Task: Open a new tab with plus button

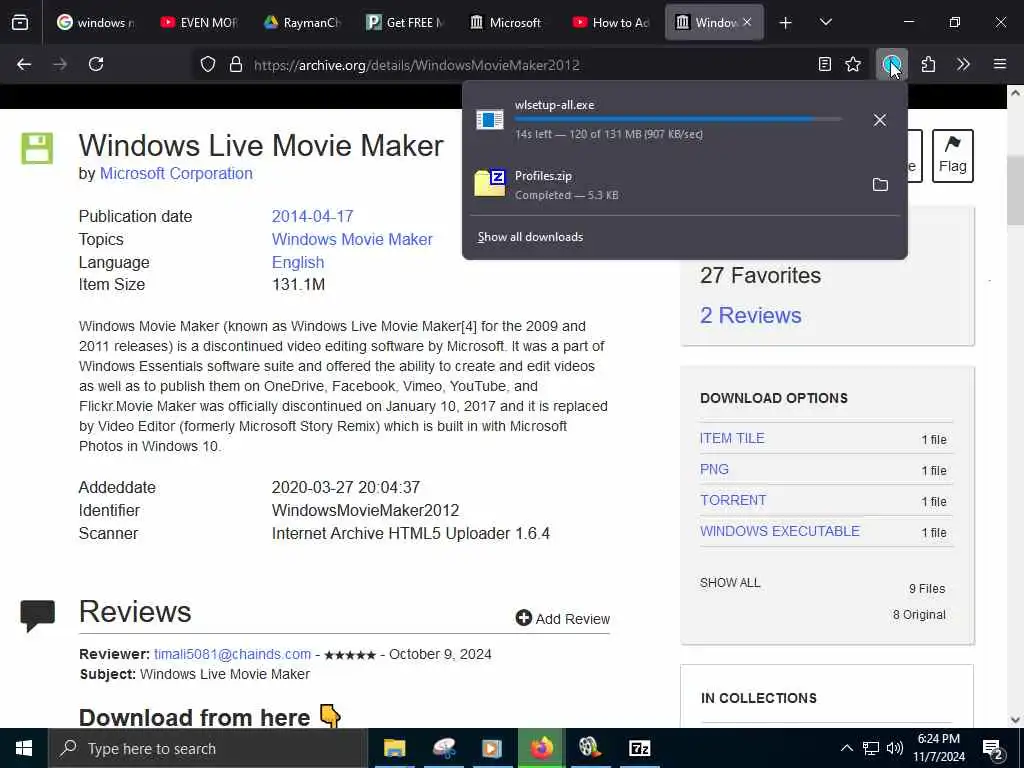Action: (786, 23)
